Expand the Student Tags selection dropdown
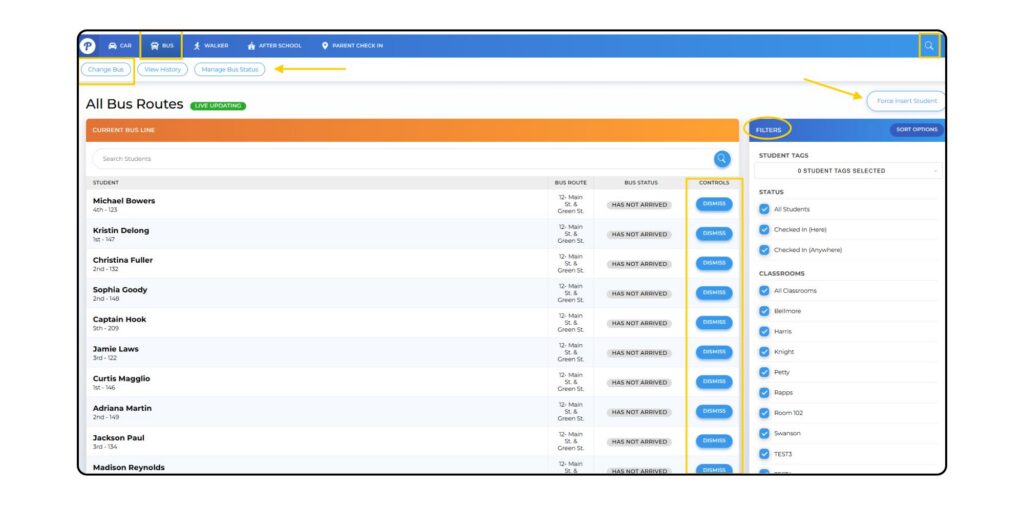Screen dimensions: 1024x507 pyautogui.click(x=849, y=171)
